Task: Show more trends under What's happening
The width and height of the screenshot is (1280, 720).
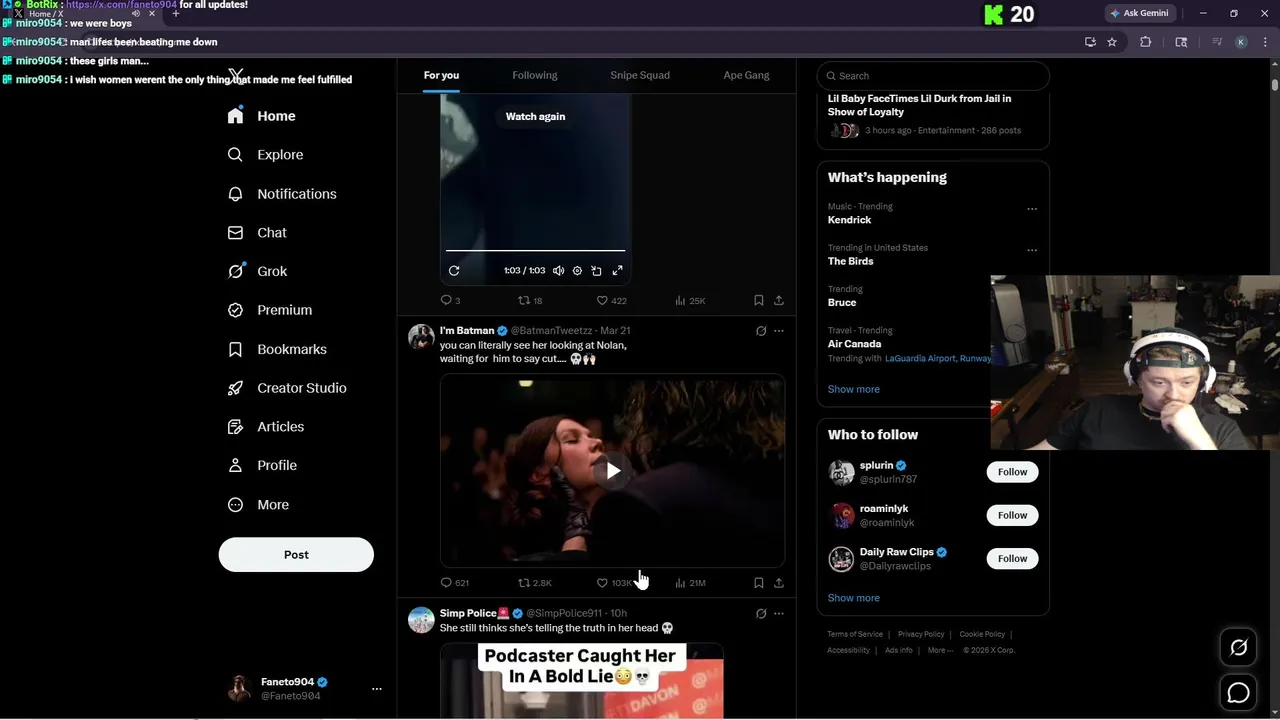Action: (854, 389)
